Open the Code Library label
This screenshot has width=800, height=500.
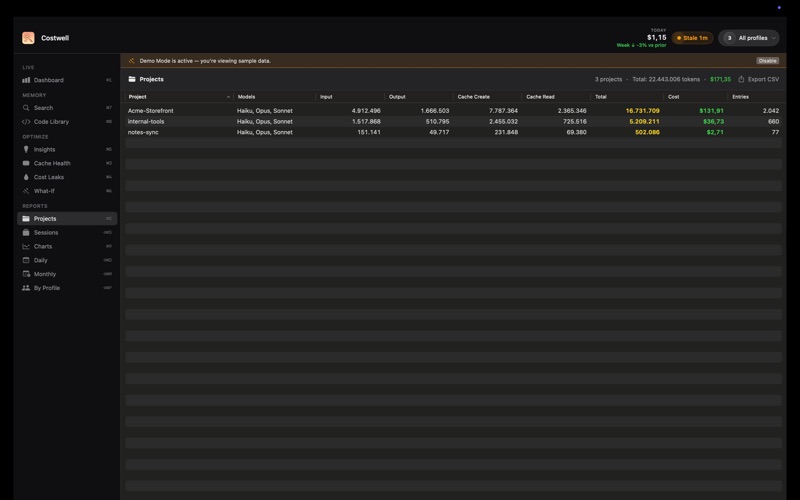tap(52, 121)
